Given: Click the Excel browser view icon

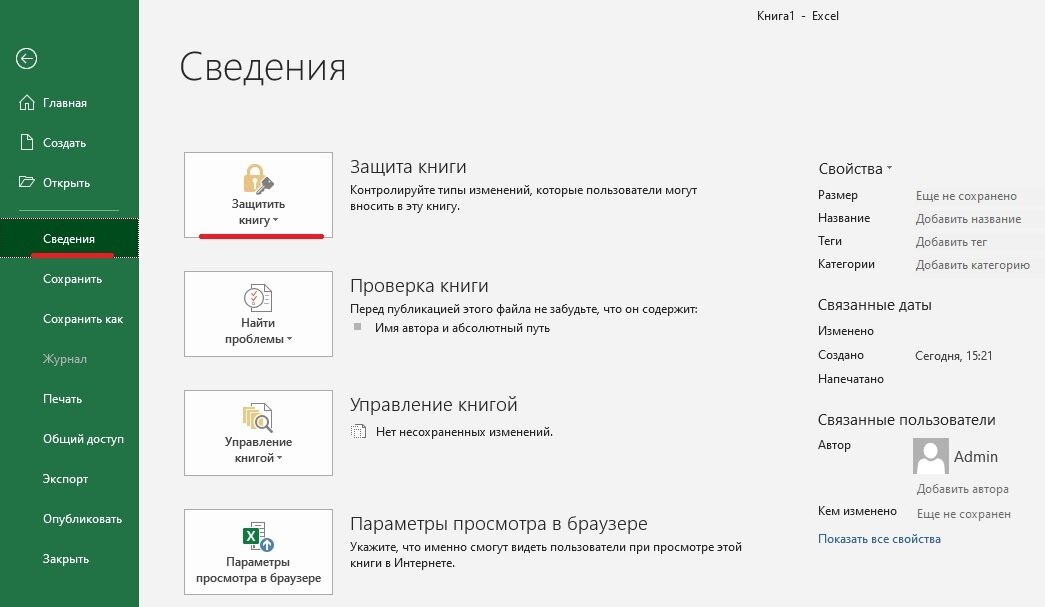Looking at the screenshot, I should pyautogui.click(x=258, y=536).
